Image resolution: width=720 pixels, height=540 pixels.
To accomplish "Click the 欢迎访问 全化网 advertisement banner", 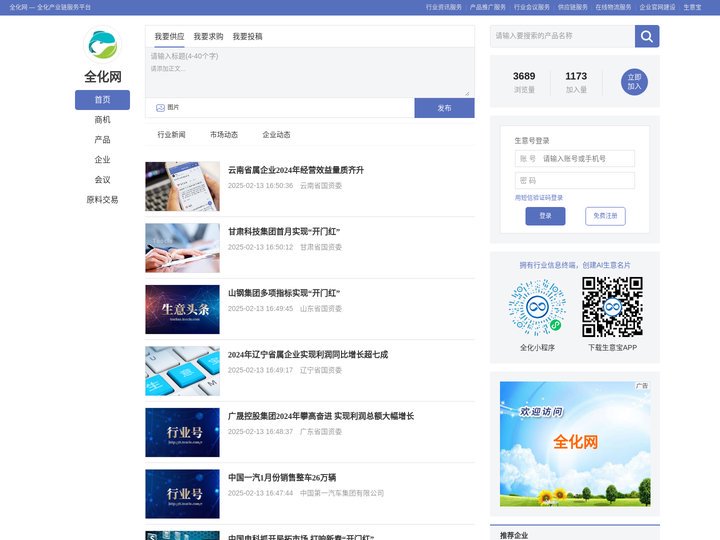I will pyautogui.click(x=575, y=444).
